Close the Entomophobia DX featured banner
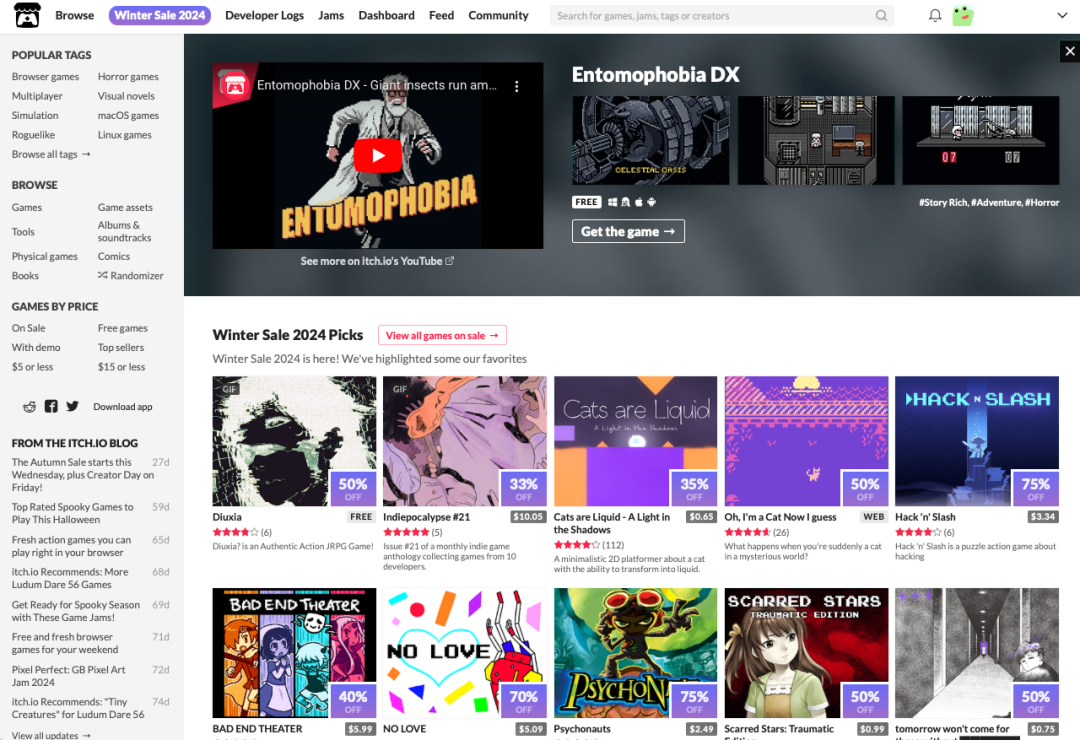1080x740 pixels. pyautogui.click(x=1069, y=51)
